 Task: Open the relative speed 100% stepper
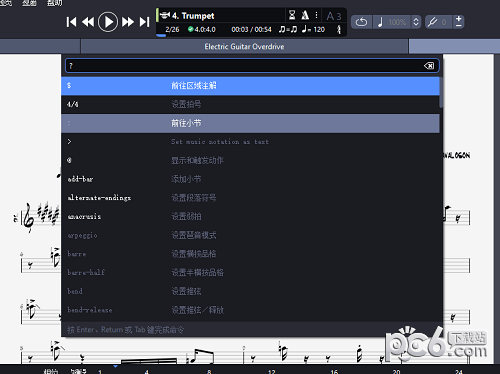(x=416, y=22)
